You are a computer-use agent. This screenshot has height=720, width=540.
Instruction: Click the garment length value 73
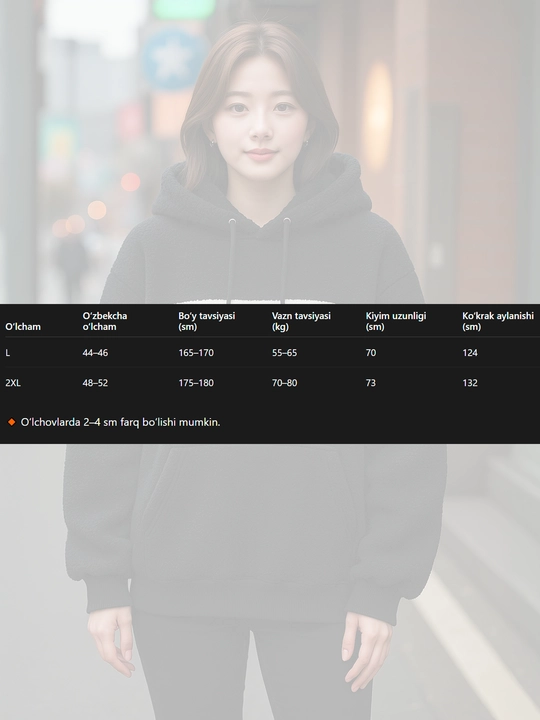click(x=371, y=383)
